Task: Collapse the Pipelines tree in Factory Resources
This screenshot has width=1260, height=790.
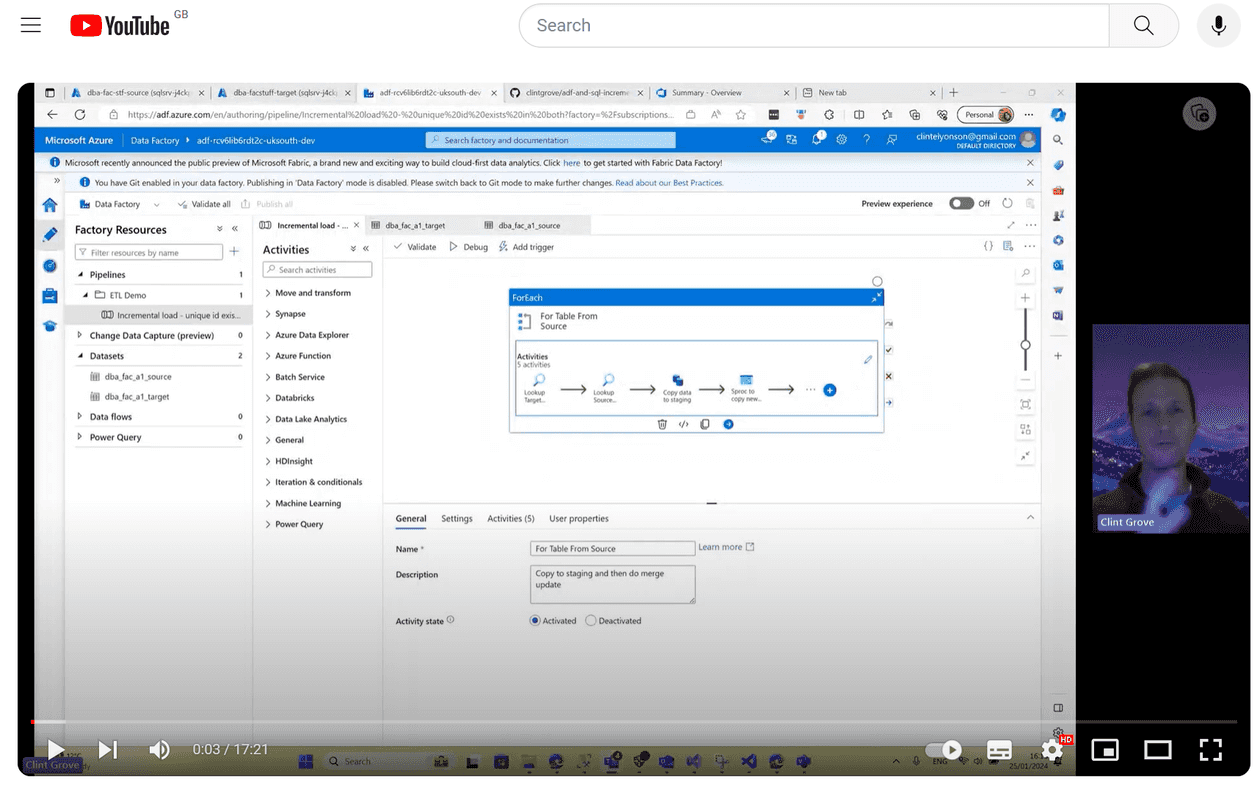Action: coord(79,274)
